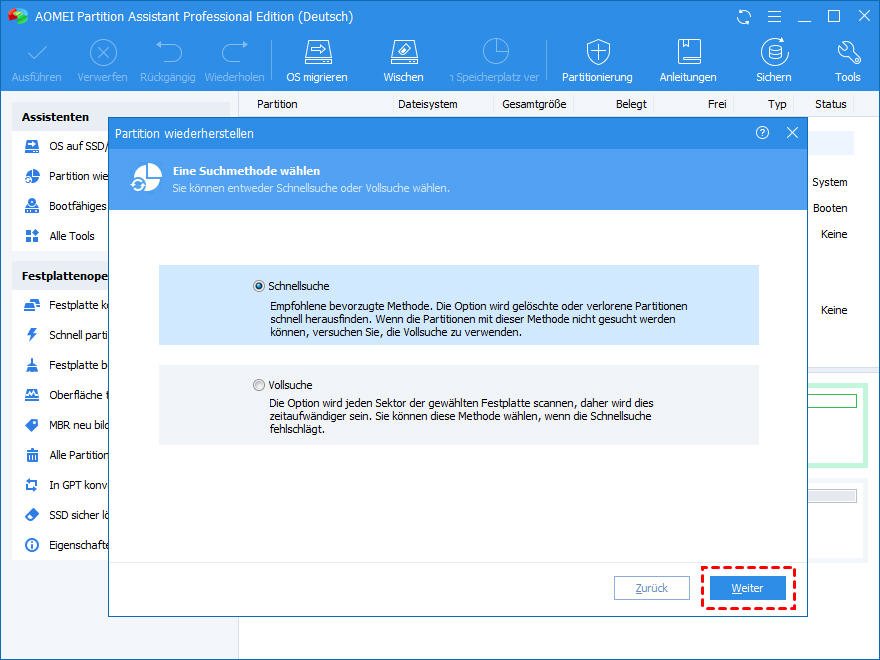Click the Zurück button
880x660 pixels.
[x=652, y=588]
